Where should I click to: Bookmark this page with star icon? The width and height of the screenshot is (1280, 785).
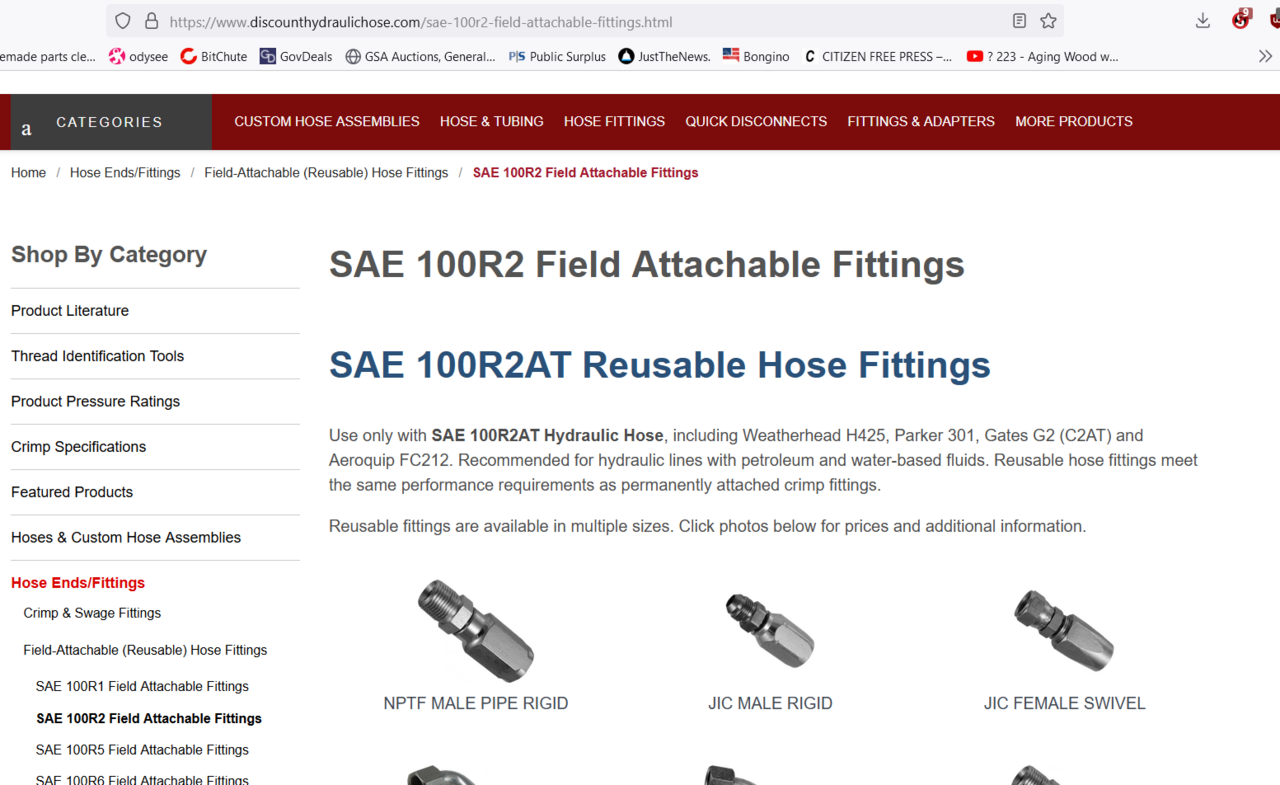[x=1048, y=21]
